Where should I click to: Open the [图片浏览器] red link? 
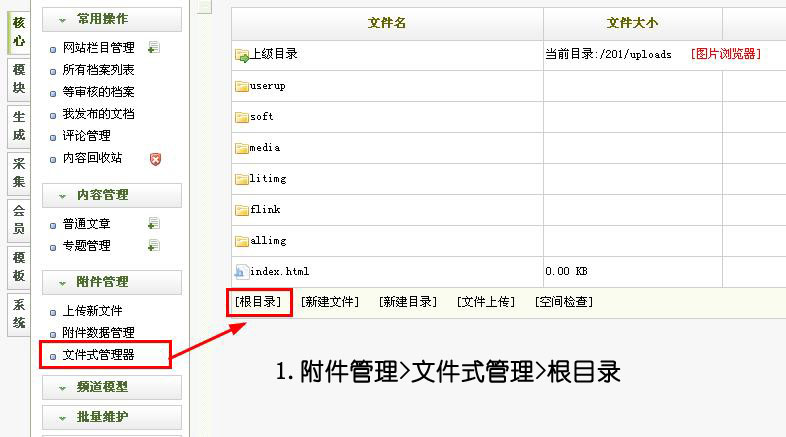point(725,54)
